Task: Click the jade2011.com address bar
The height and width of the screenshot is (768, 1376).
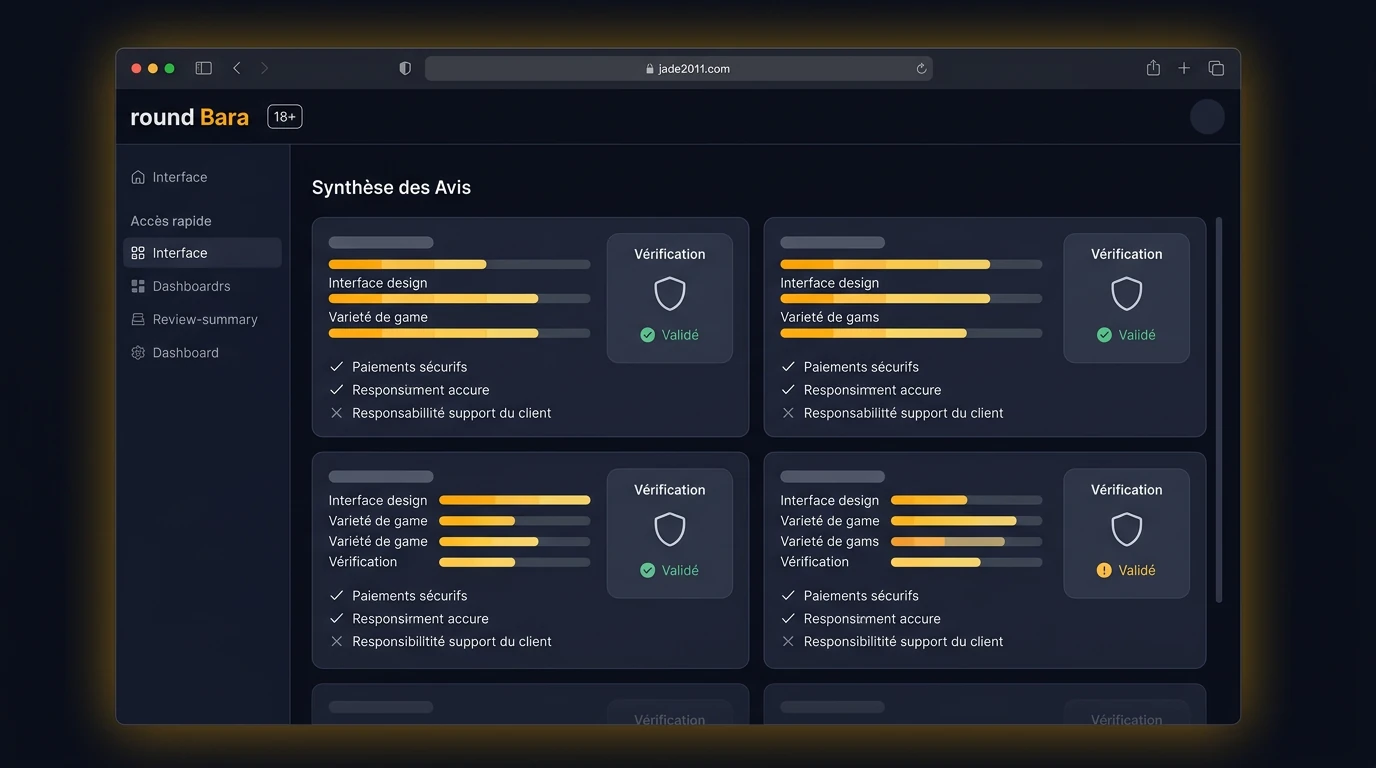Action: pos(679,69)
